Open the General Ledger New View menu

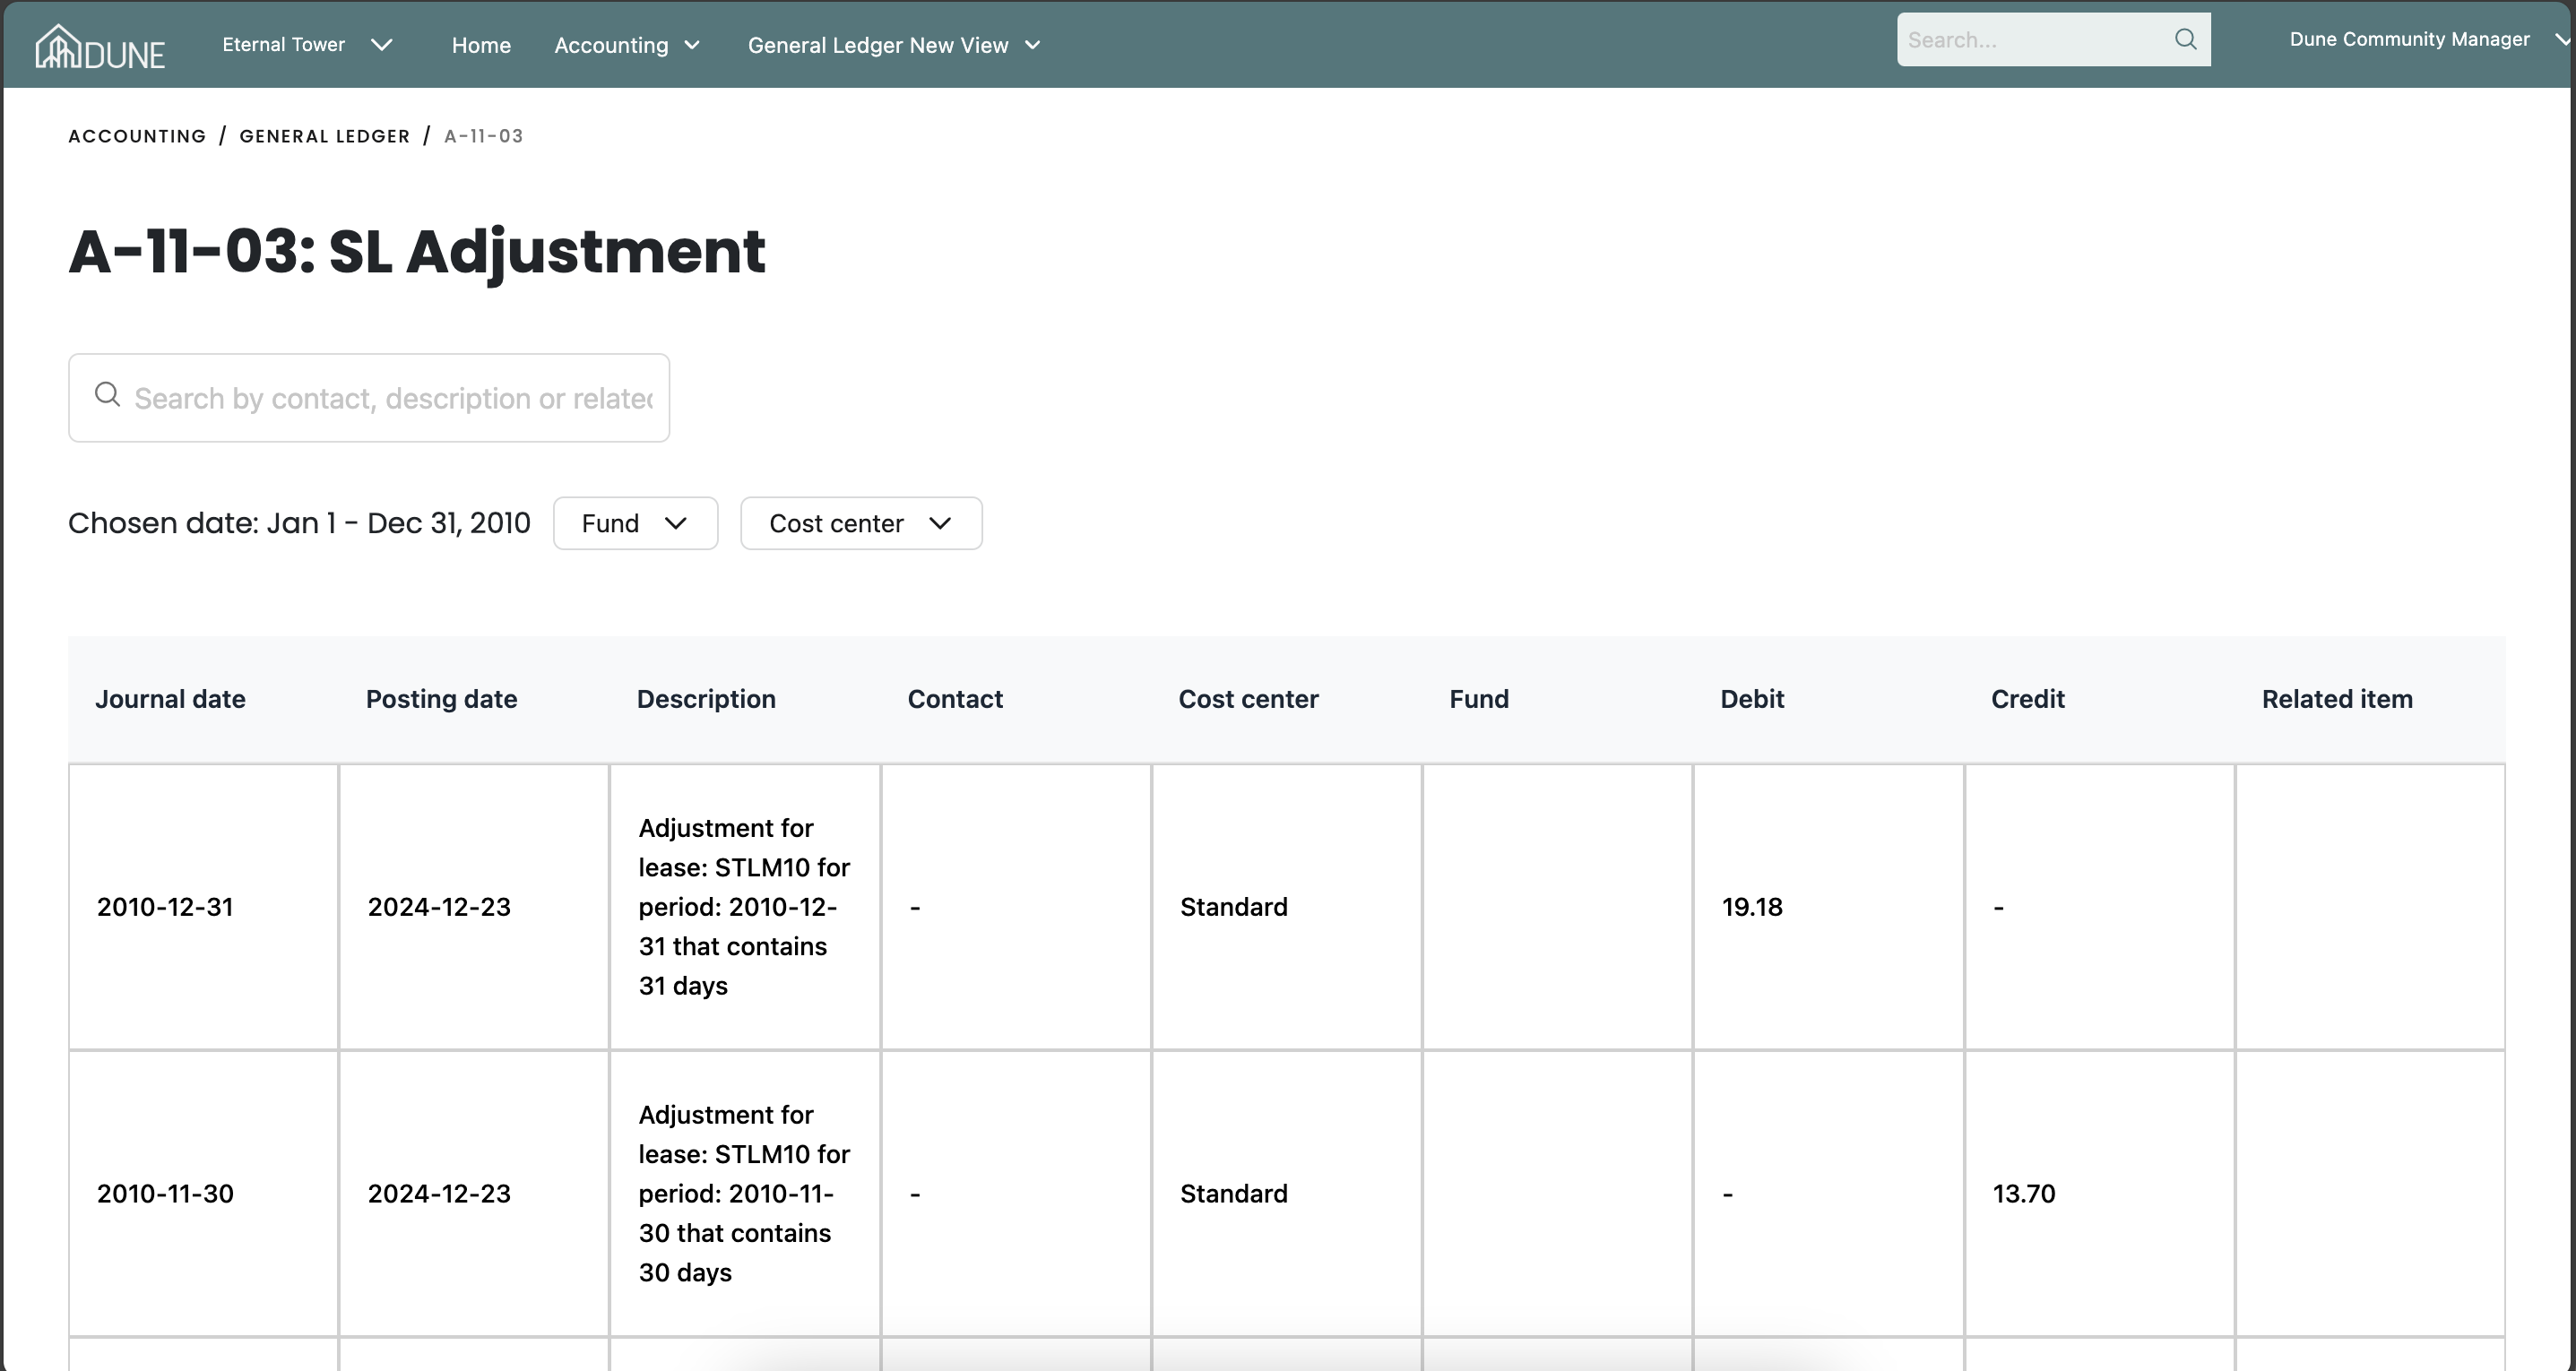[x=894, y=45]
